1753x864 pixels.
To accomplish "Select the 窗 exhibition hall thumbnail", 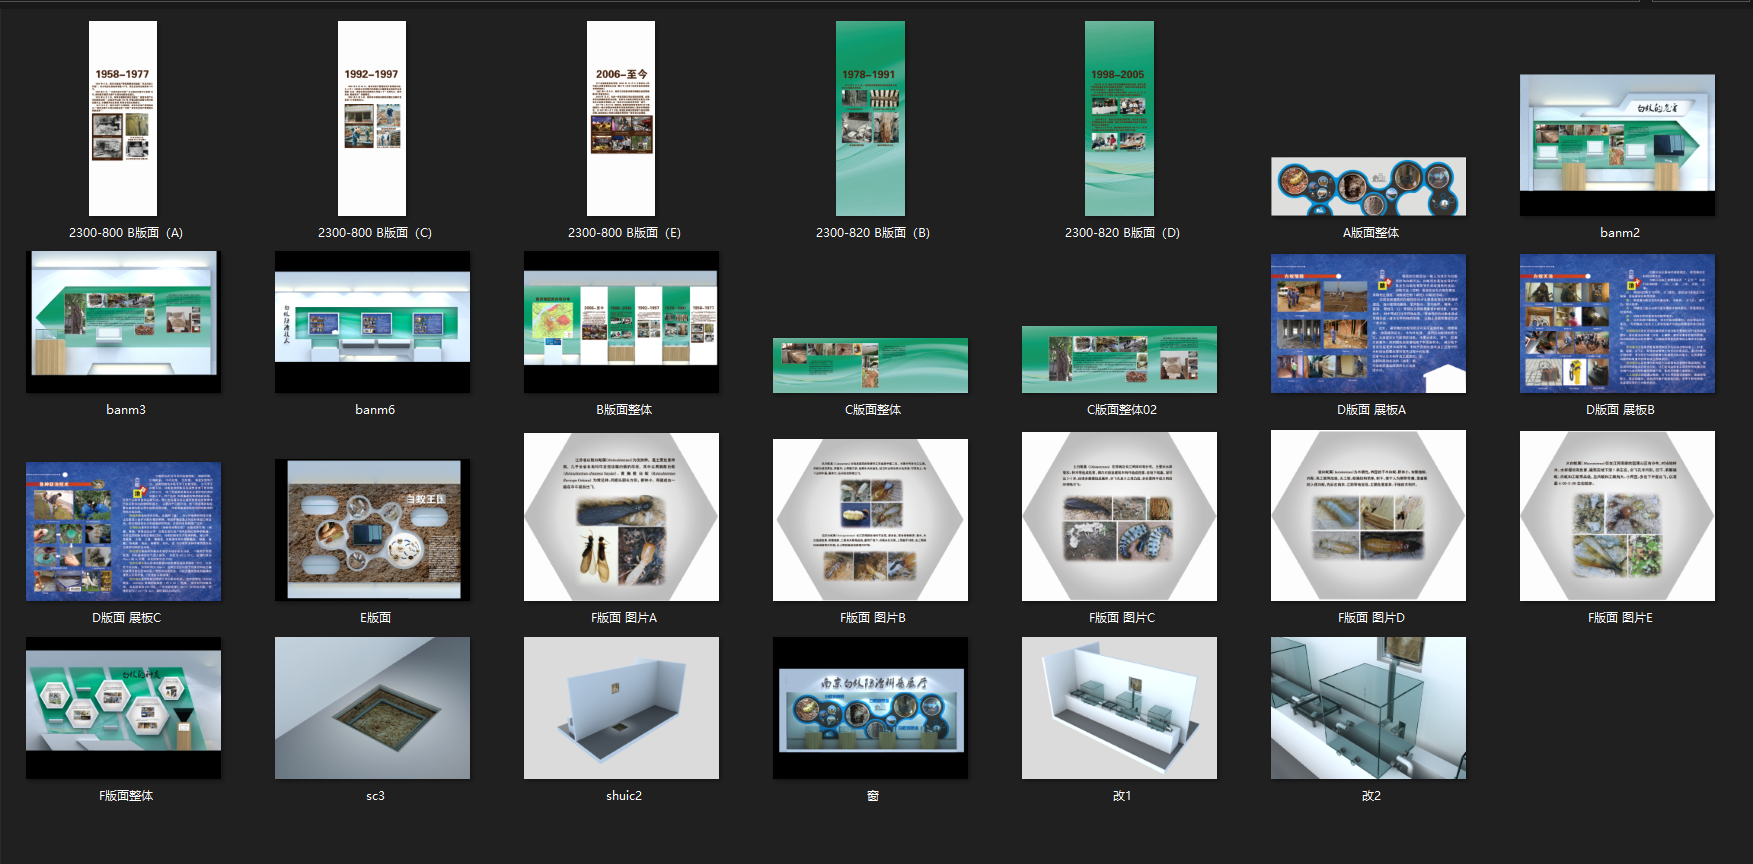I will tap(870, 708).
